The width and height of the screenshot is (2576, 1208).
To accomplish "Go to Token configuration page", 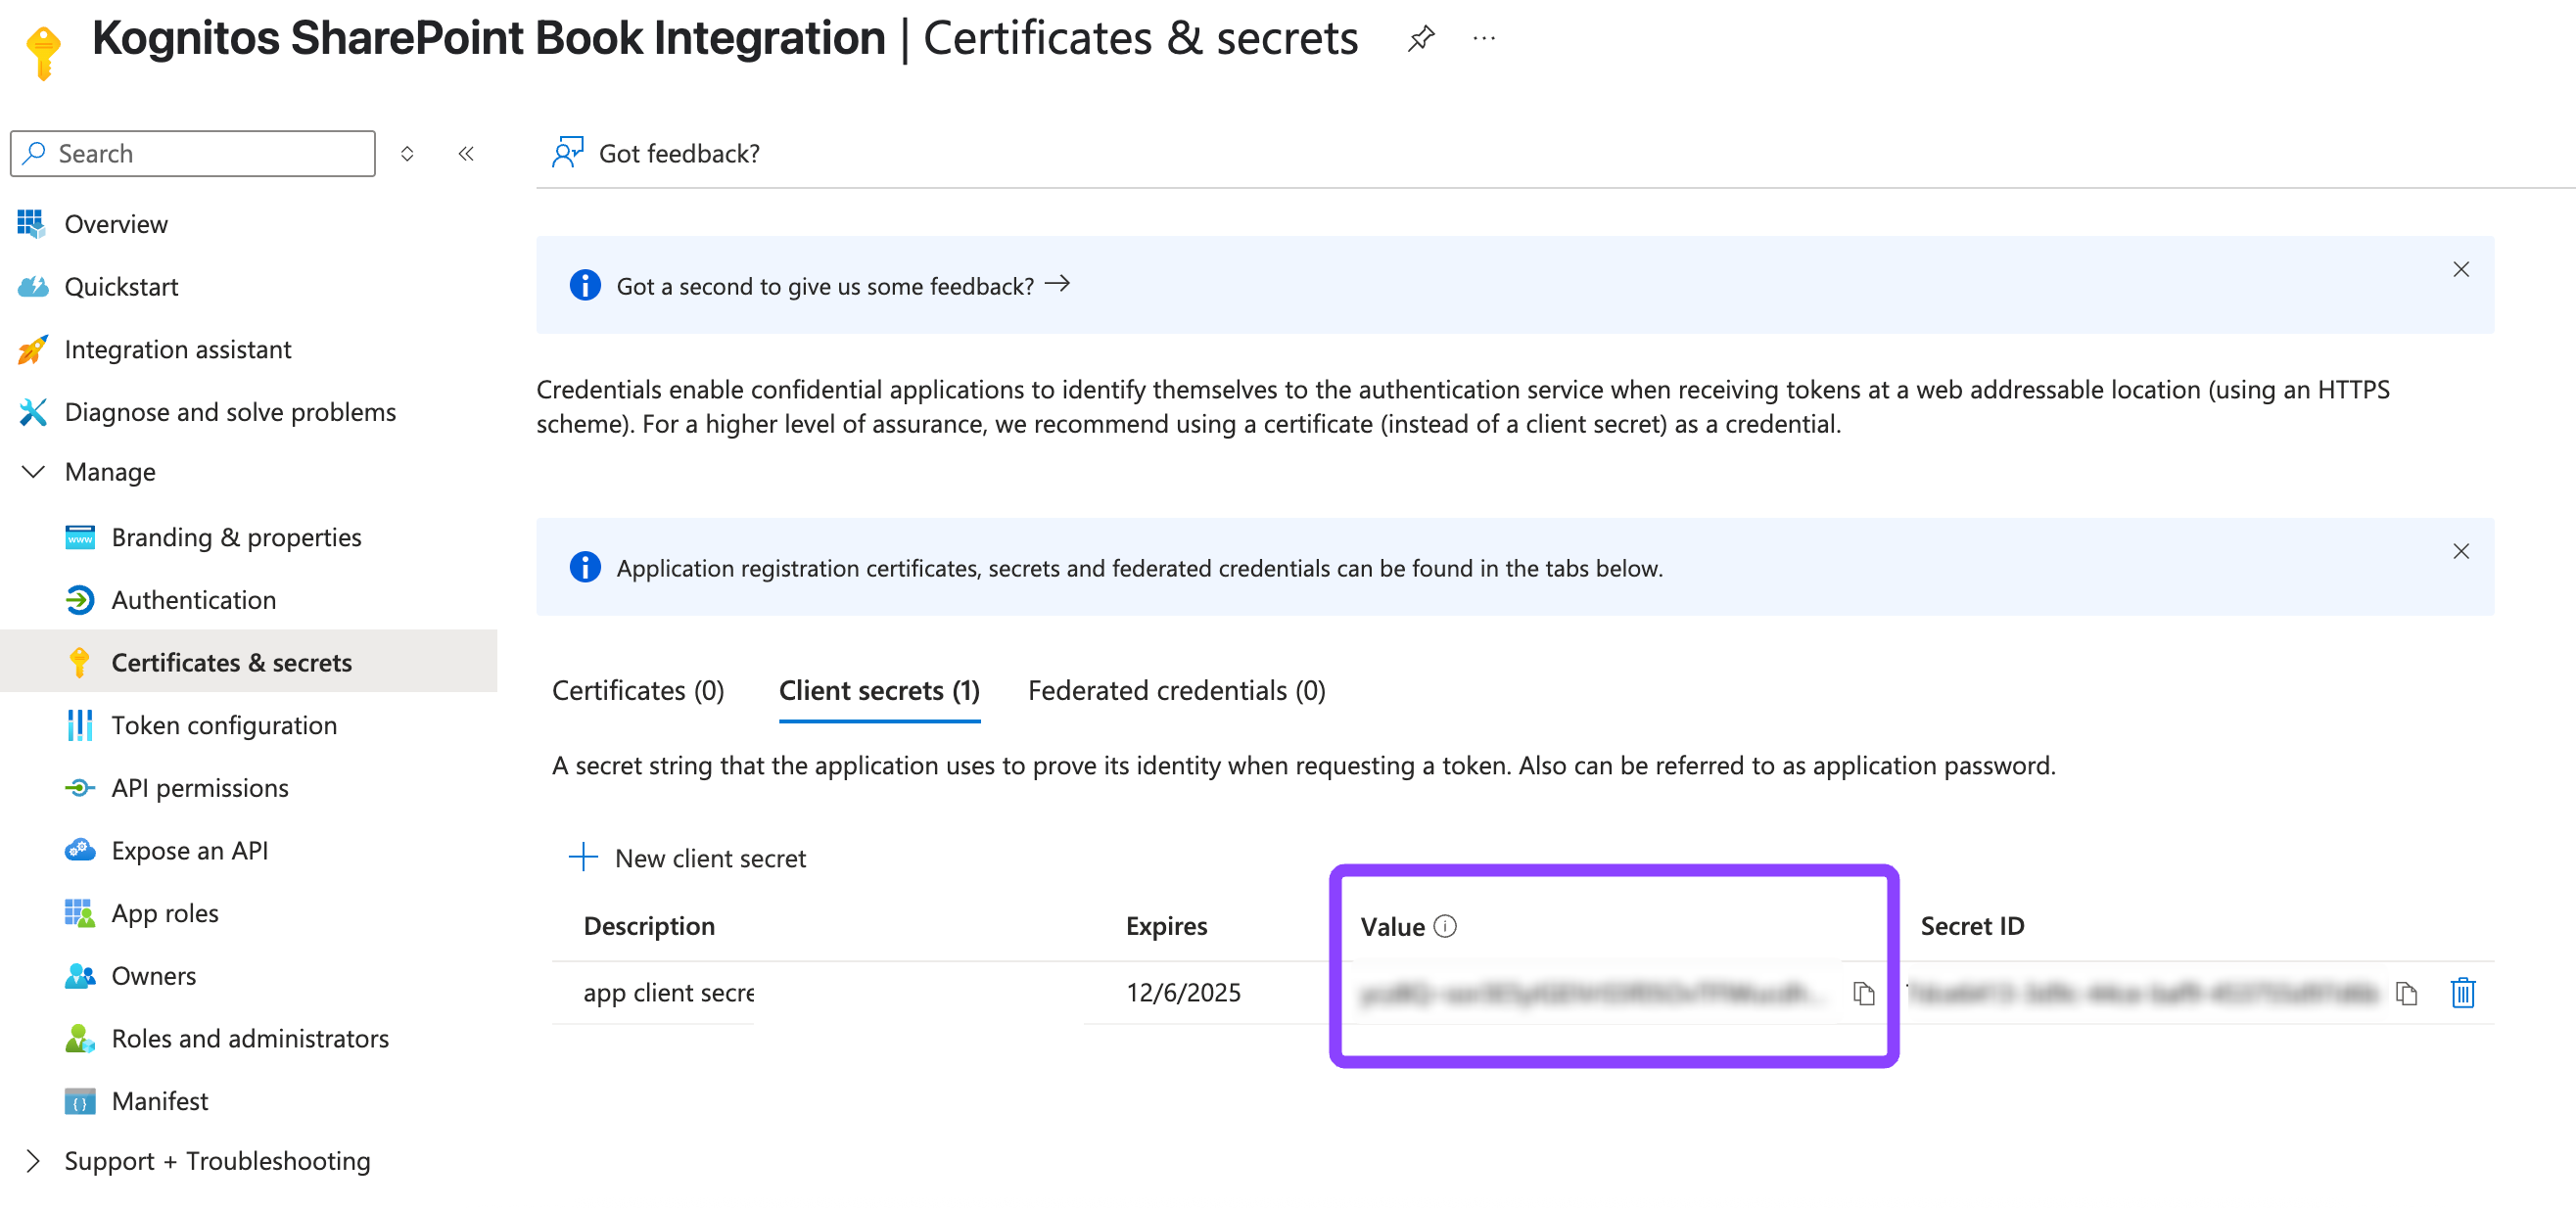I will click(224, 725).
